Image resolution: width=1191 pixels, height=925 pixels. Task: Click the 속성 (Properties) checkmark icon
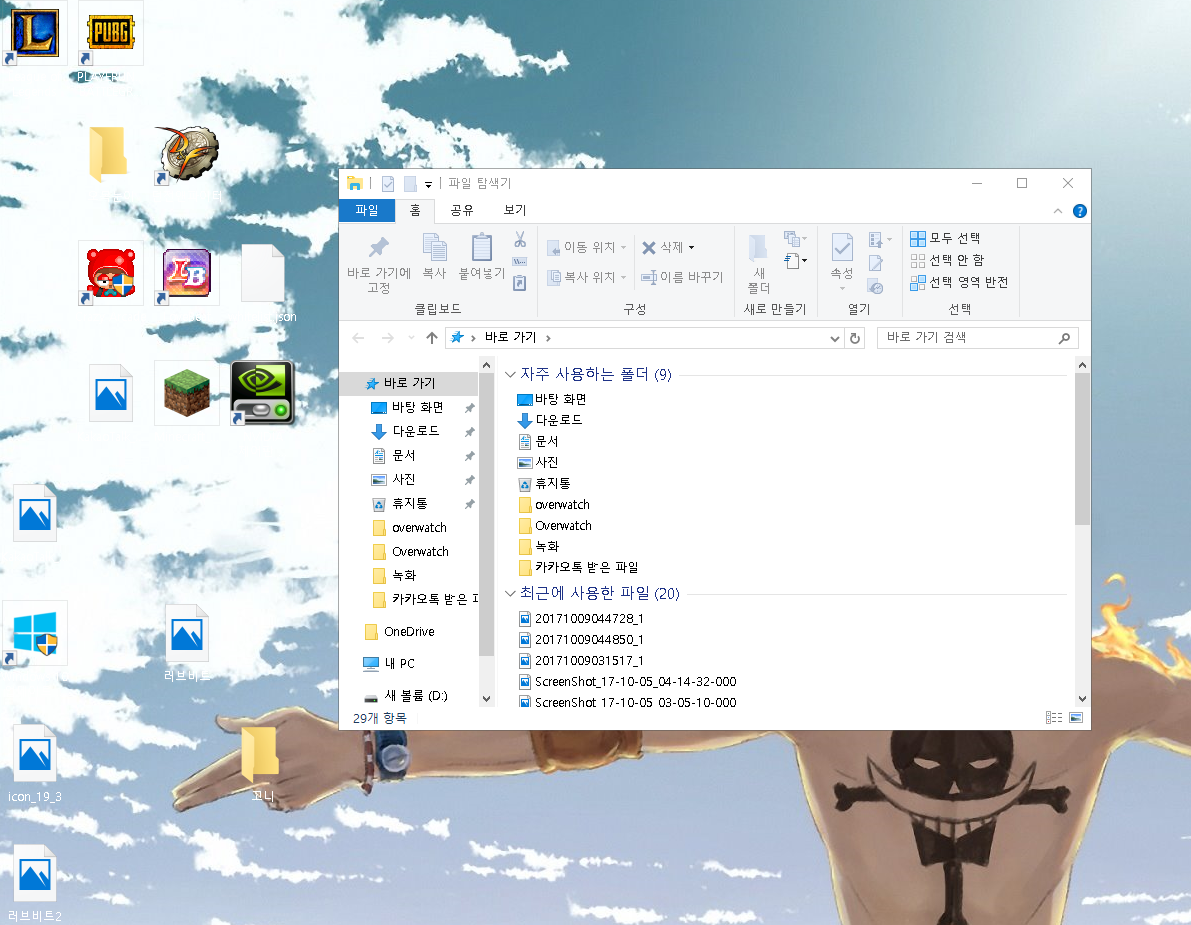tap(842, 248)
